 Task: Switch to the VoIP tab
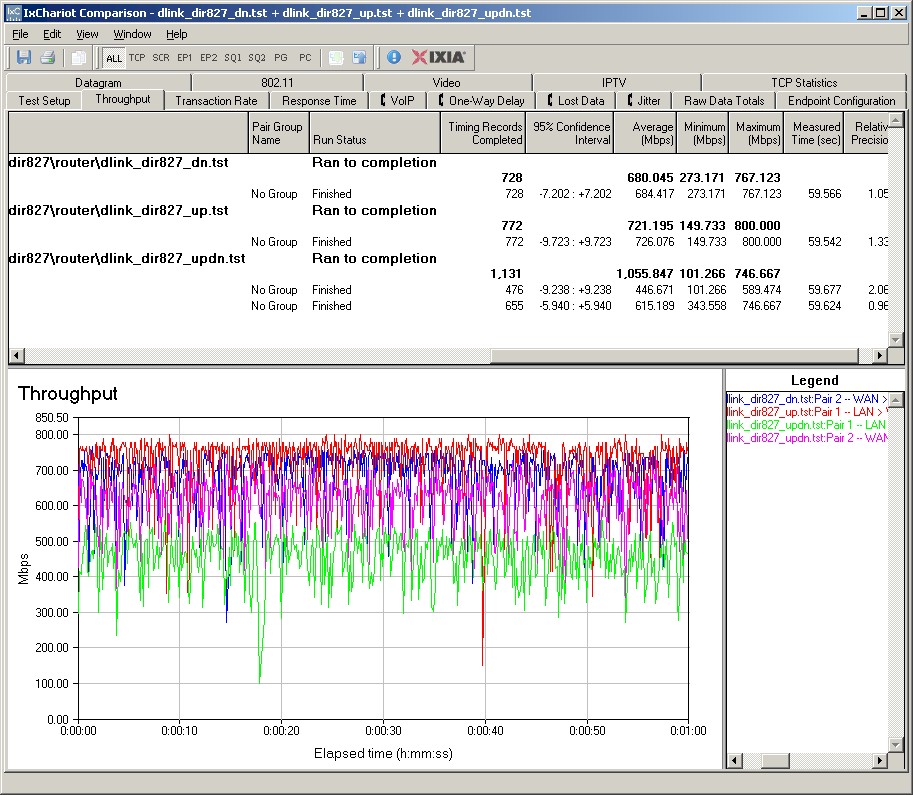(398, 101)
